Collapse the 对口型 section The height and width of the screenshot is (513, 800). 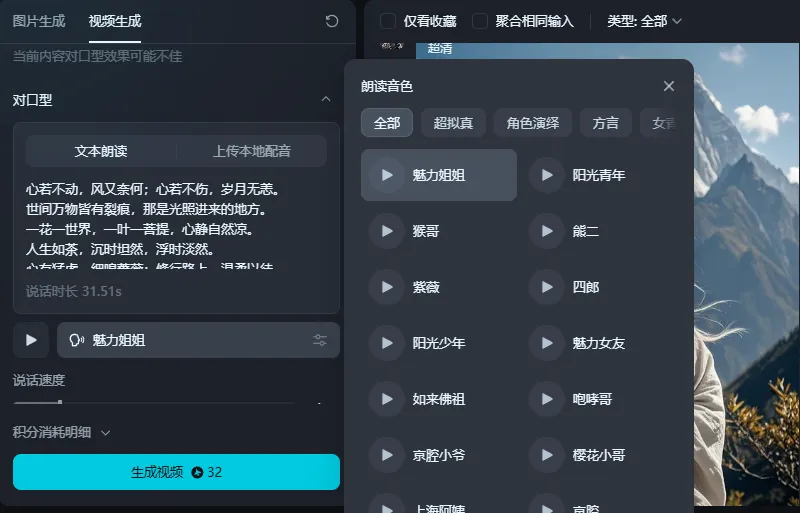(326, 100)
